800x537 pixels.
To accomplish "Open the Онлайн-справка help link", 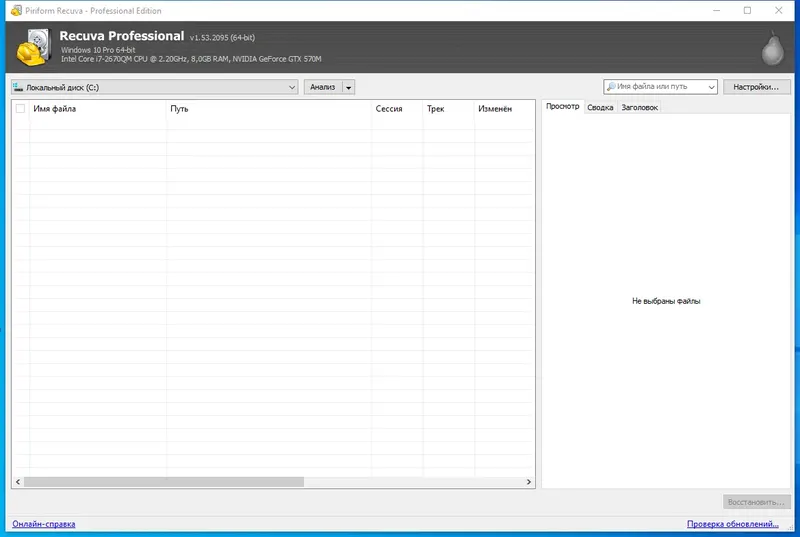I will click(x=44, y=524).
